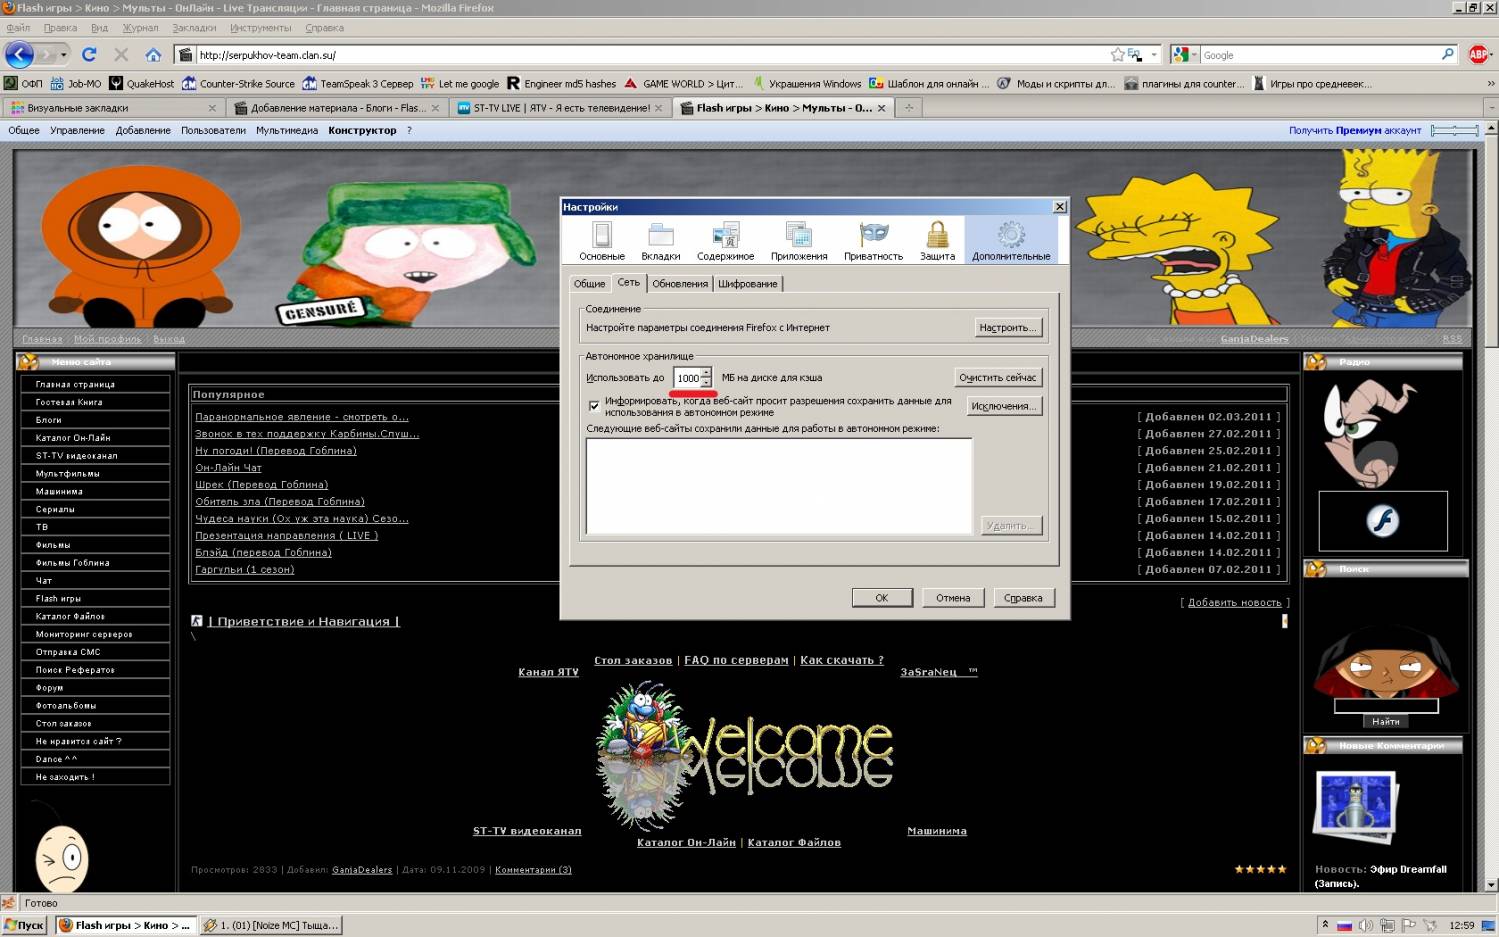Open the Содержимое settings panel

click(x=726, y=241)
